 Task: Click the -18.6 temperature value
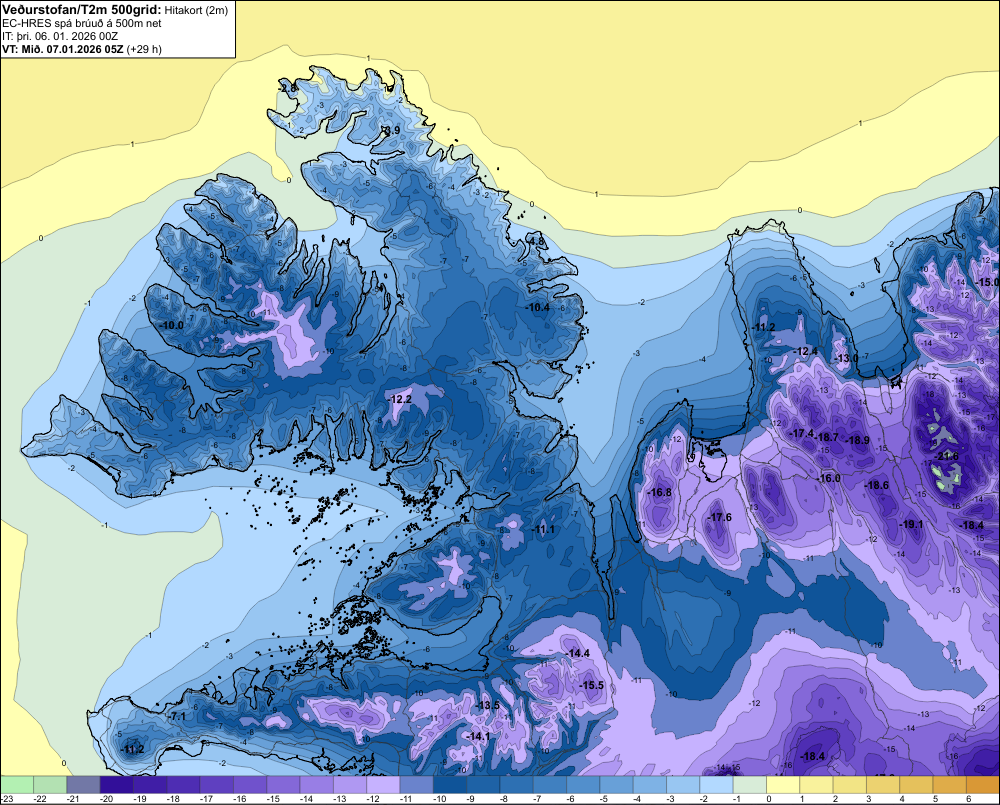click(877, 485)
